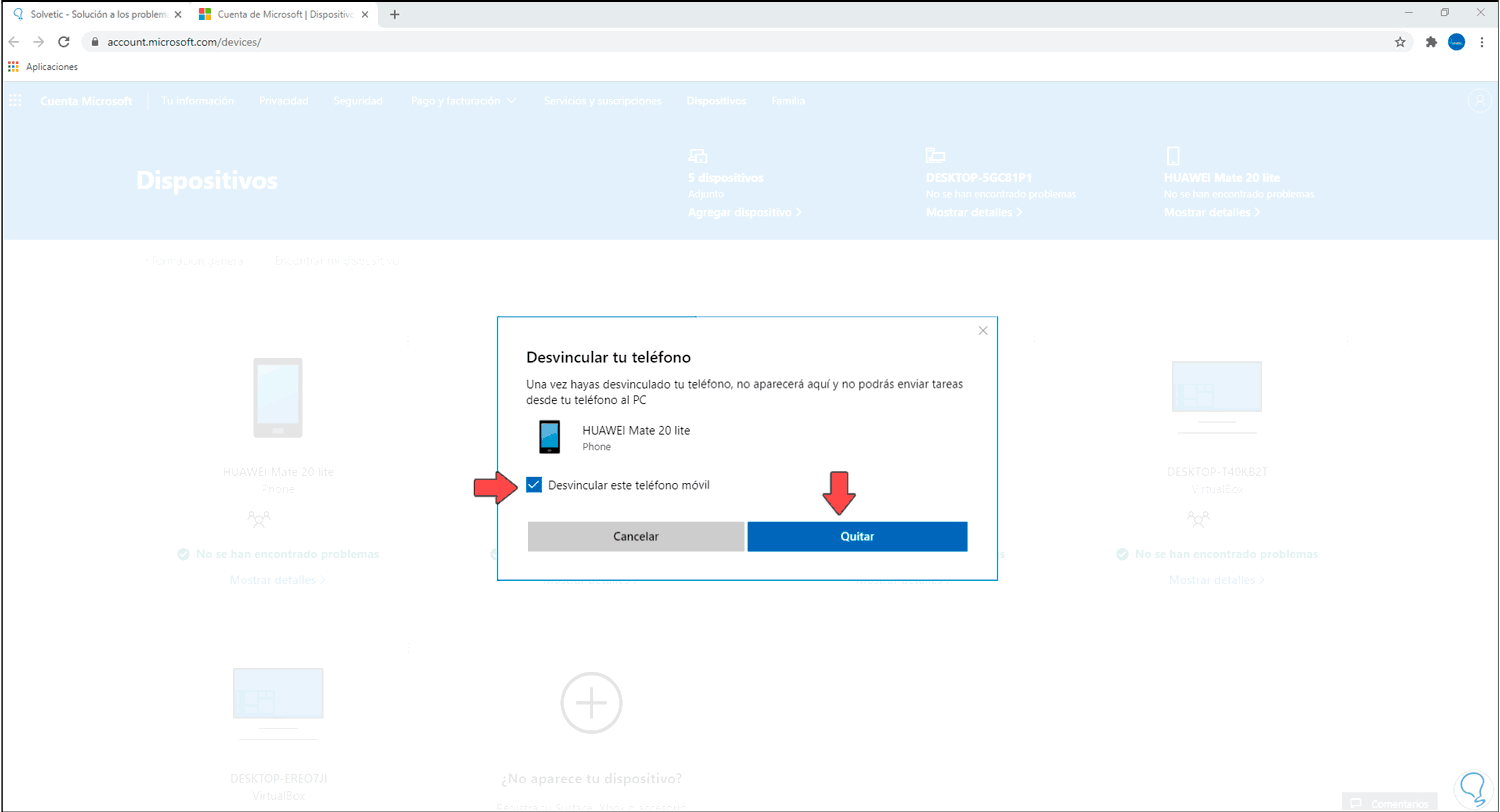The image size is (1500, 812).
Task: Switch to the Solvetic tab
Action: [x=98, y=14]
